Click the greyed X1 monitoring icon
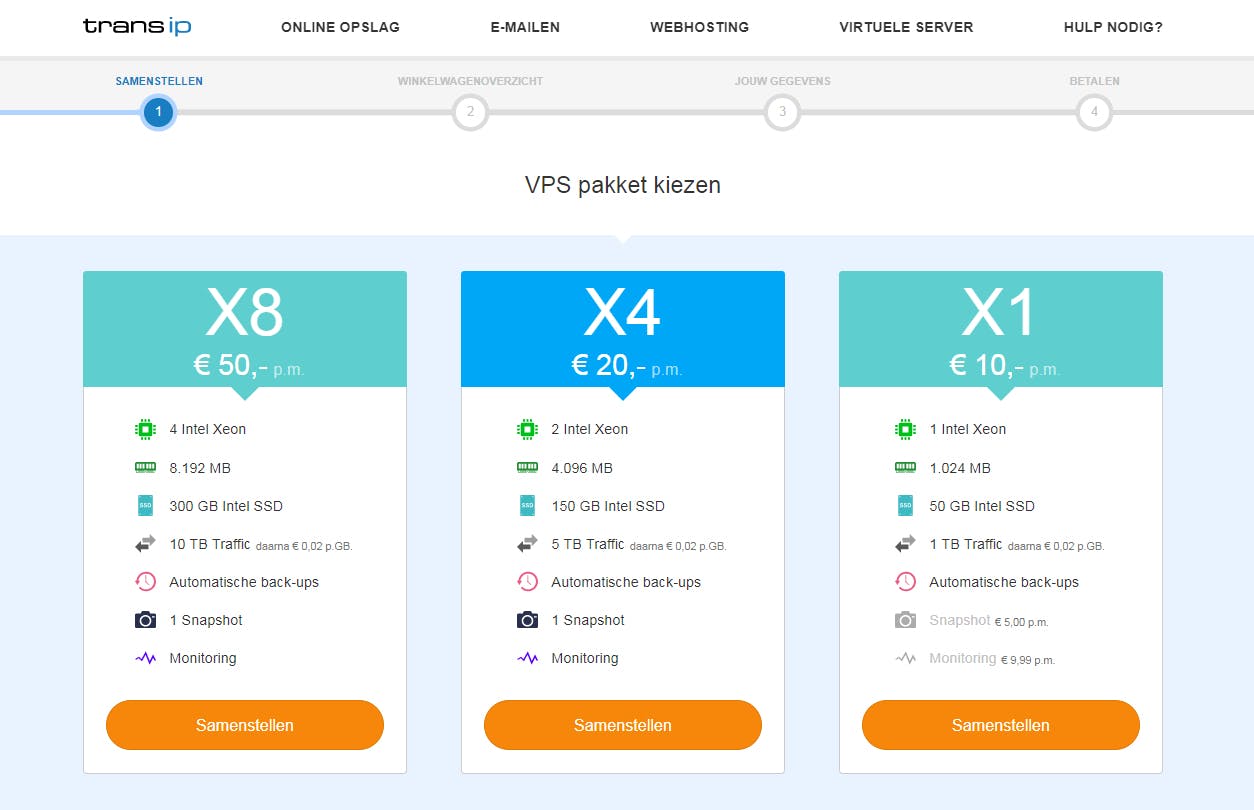Screen dimensions: 1254x810 [x=905, y=658]
